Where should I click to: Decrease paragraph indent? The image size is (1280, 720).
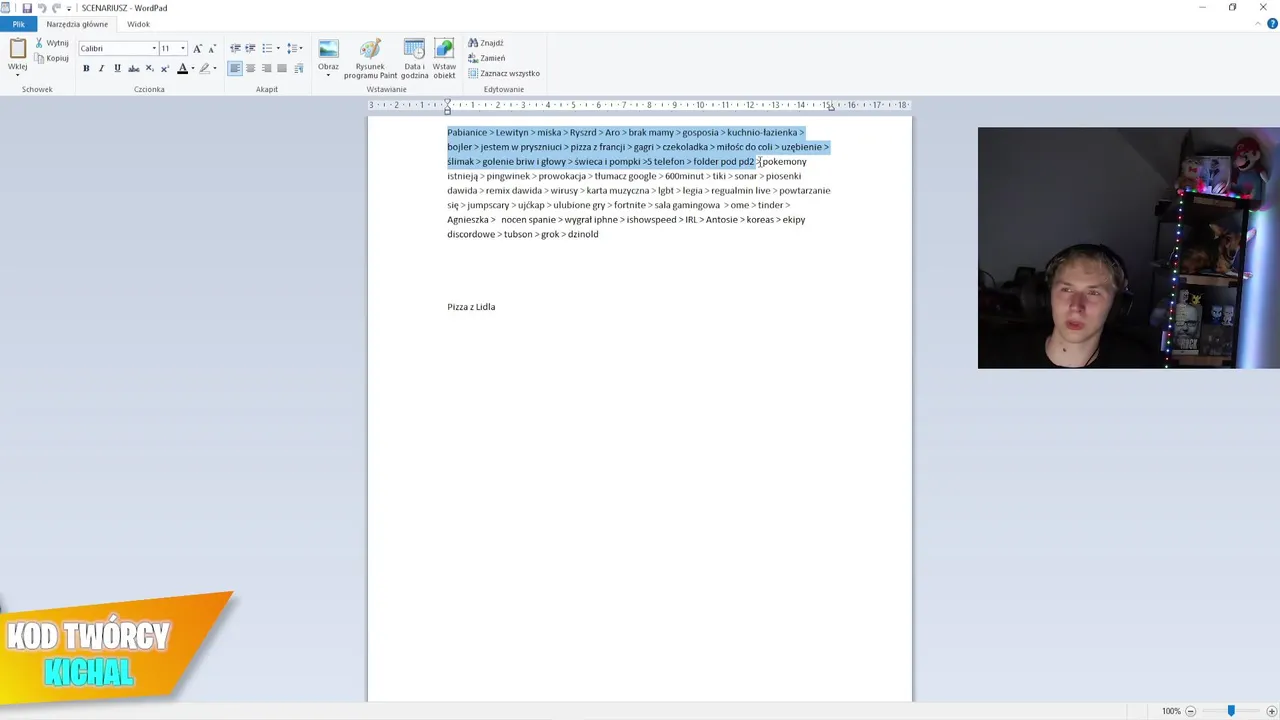pos(235,48)
